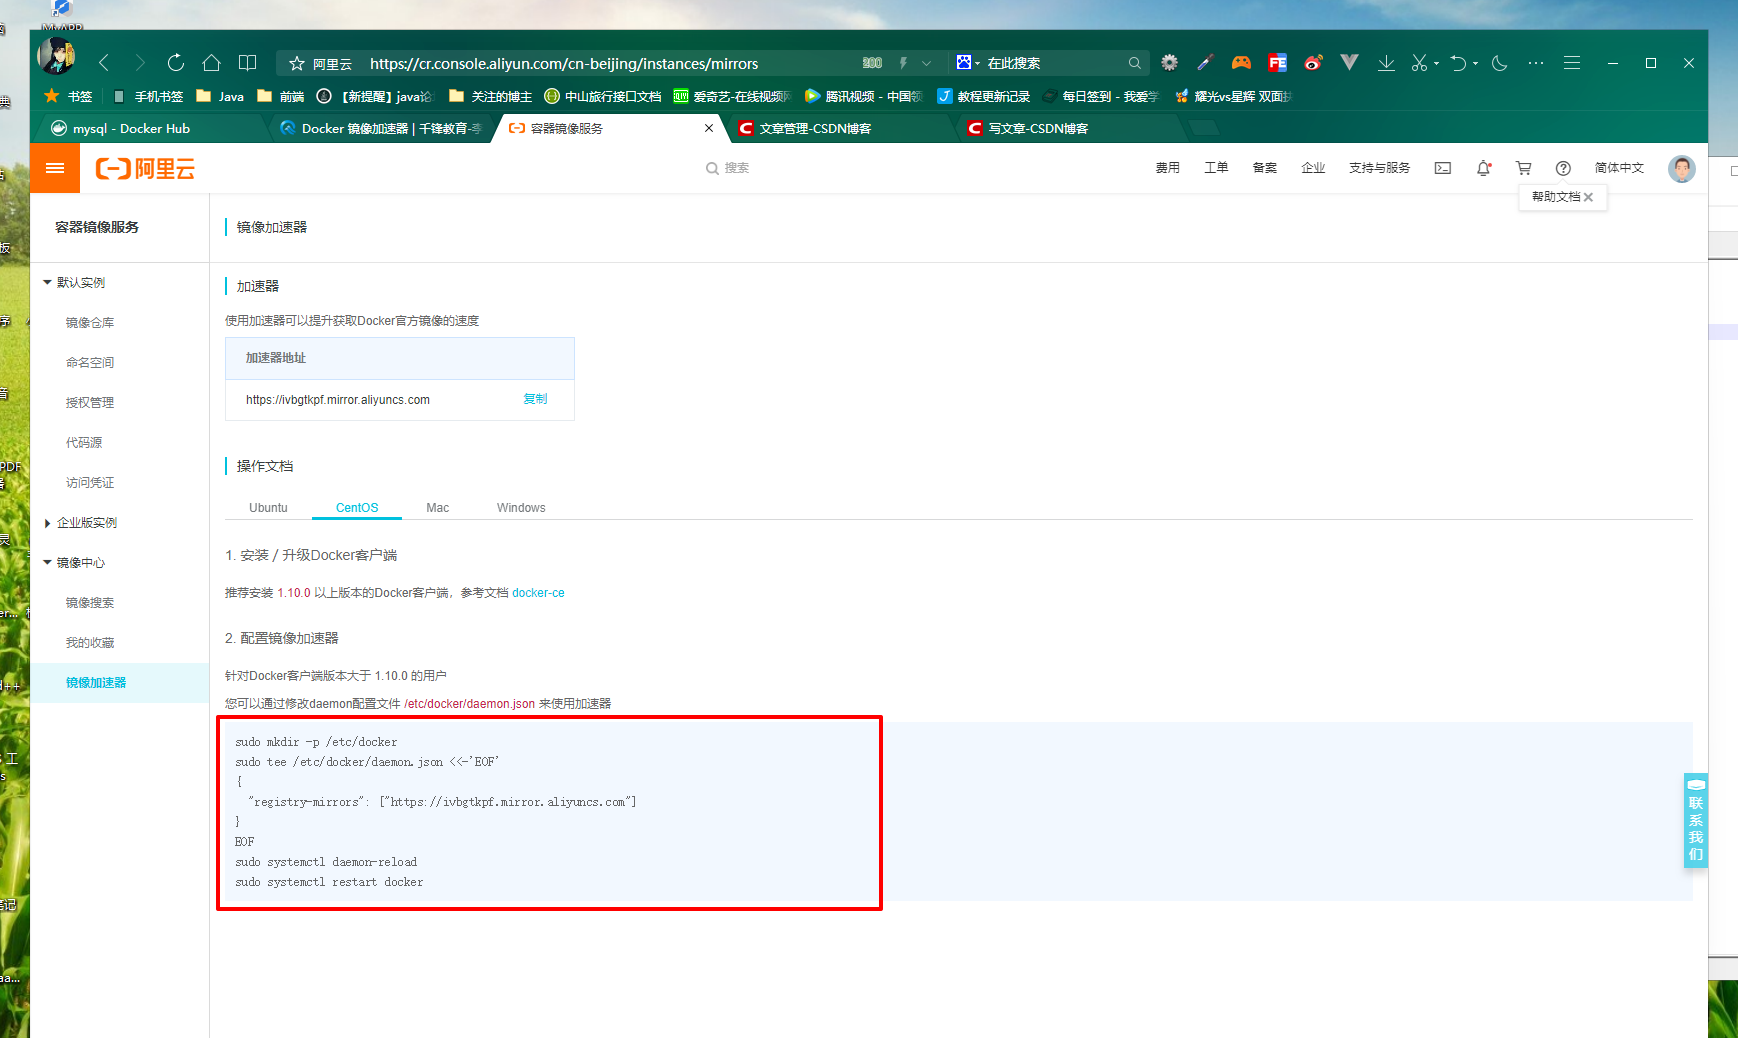Switch to the Windows docs tab
Image resolution: width=1738 pixels, height=1038 pixels.
(x=521, y=508)
